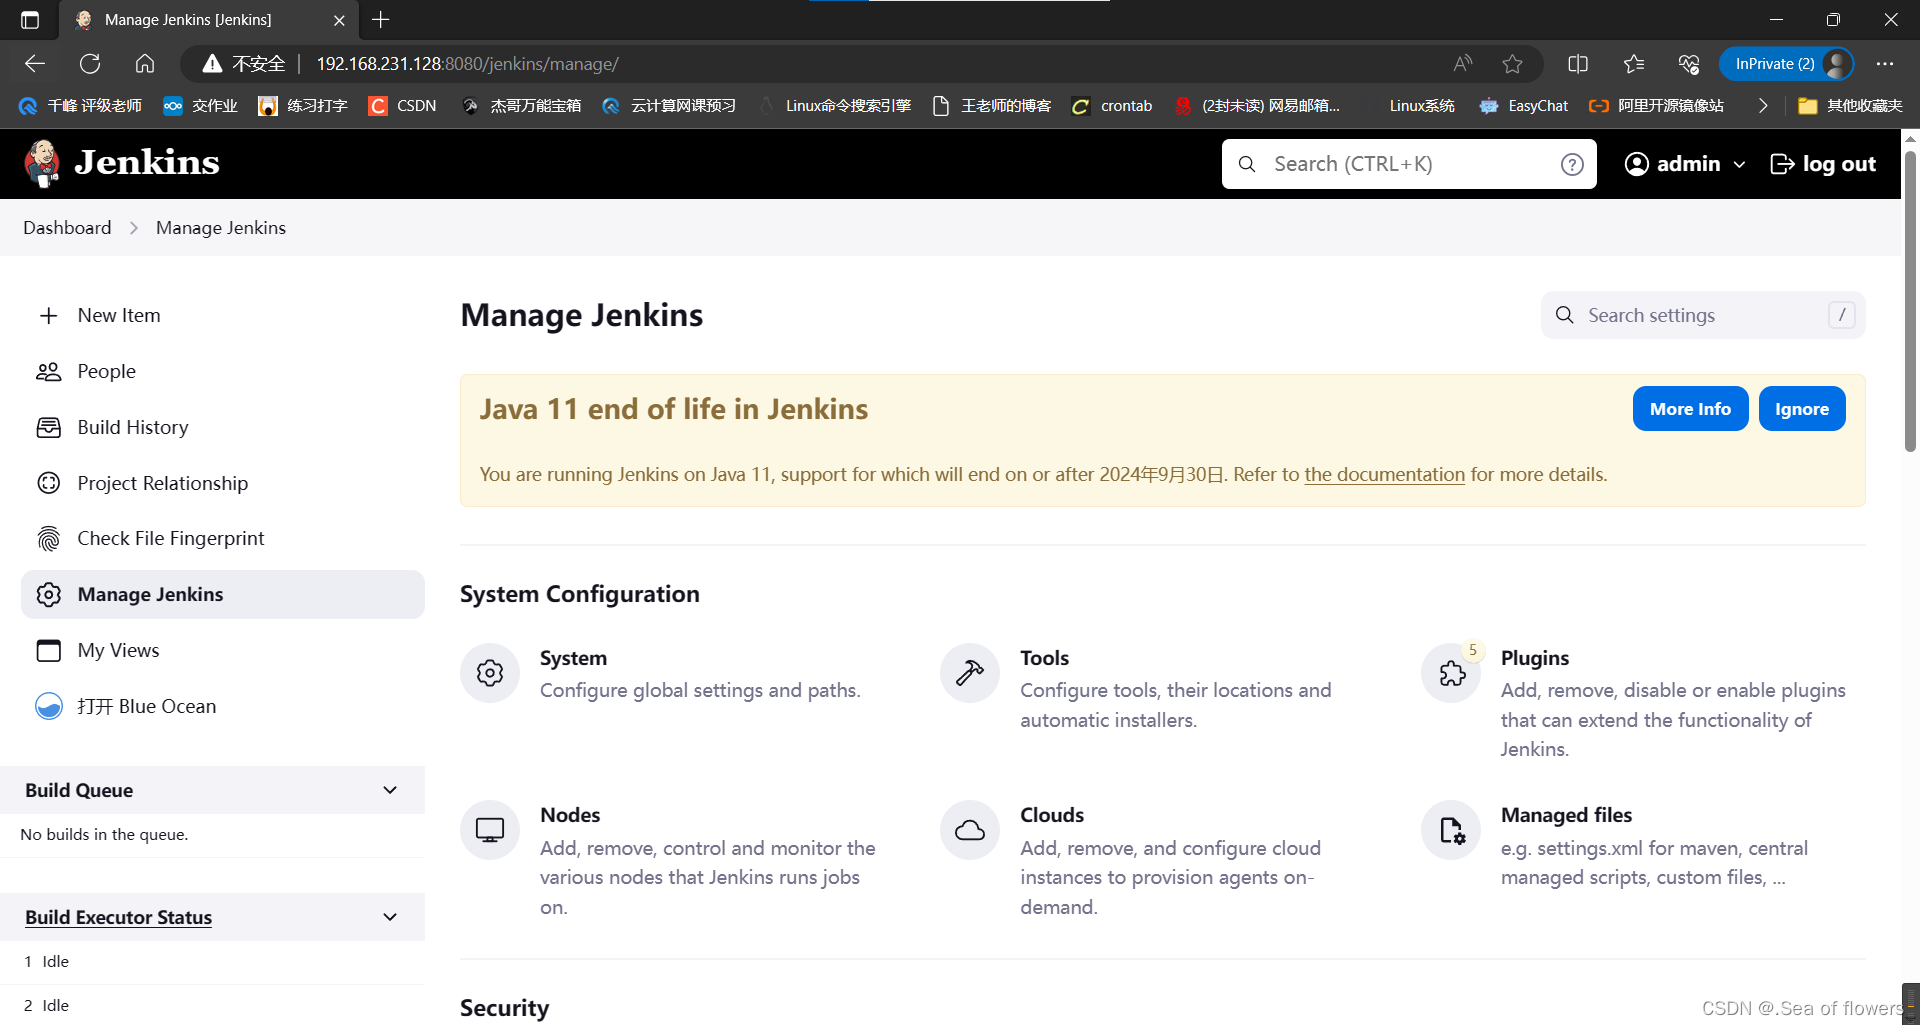The height and width of the screenshot is (1025, 1920).
Task: Click the read aloud icon
Action: (1463, 64)
